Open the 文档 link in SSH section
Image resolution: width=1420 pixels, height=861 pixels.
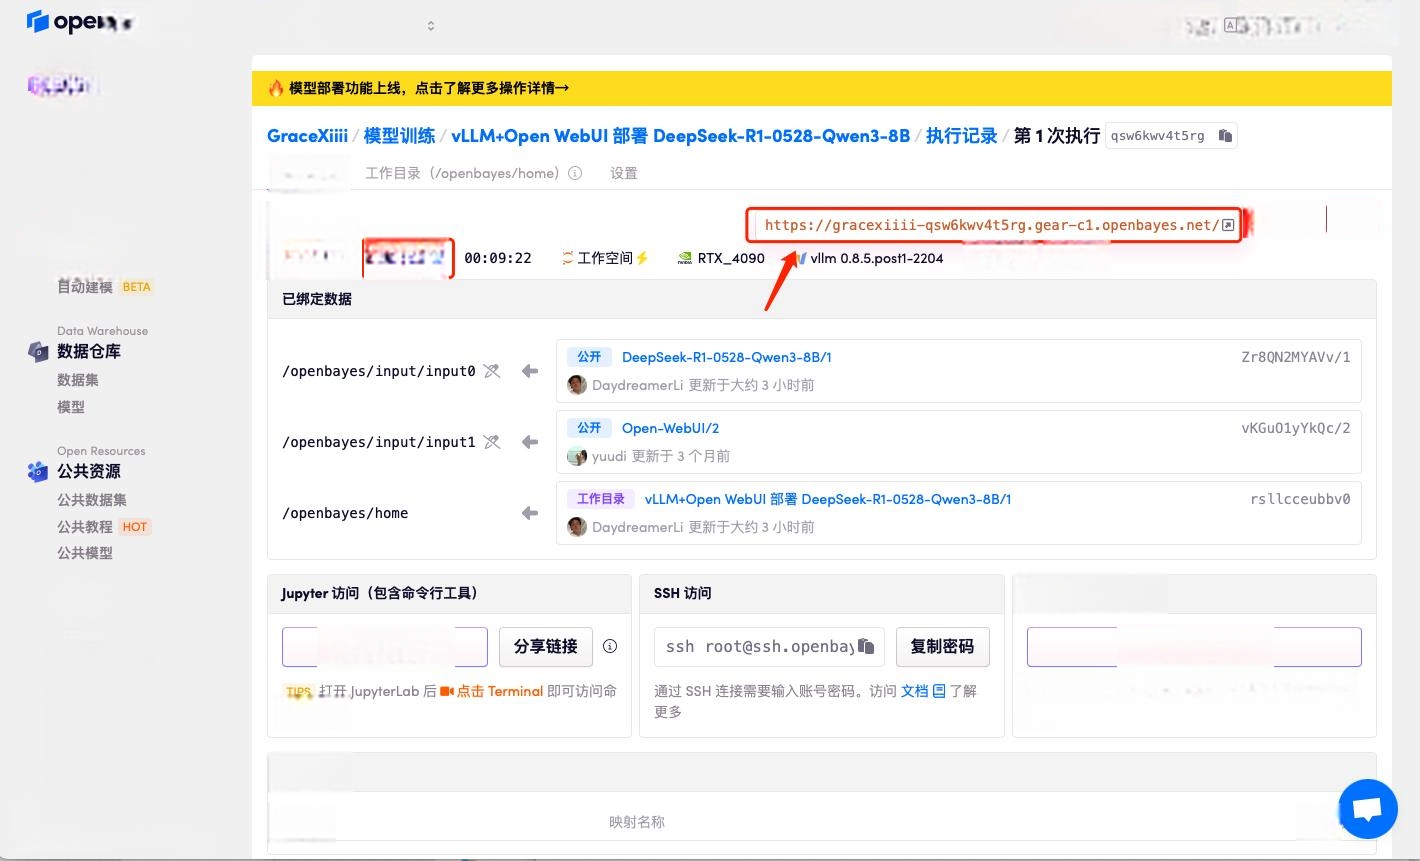(915, 691)
